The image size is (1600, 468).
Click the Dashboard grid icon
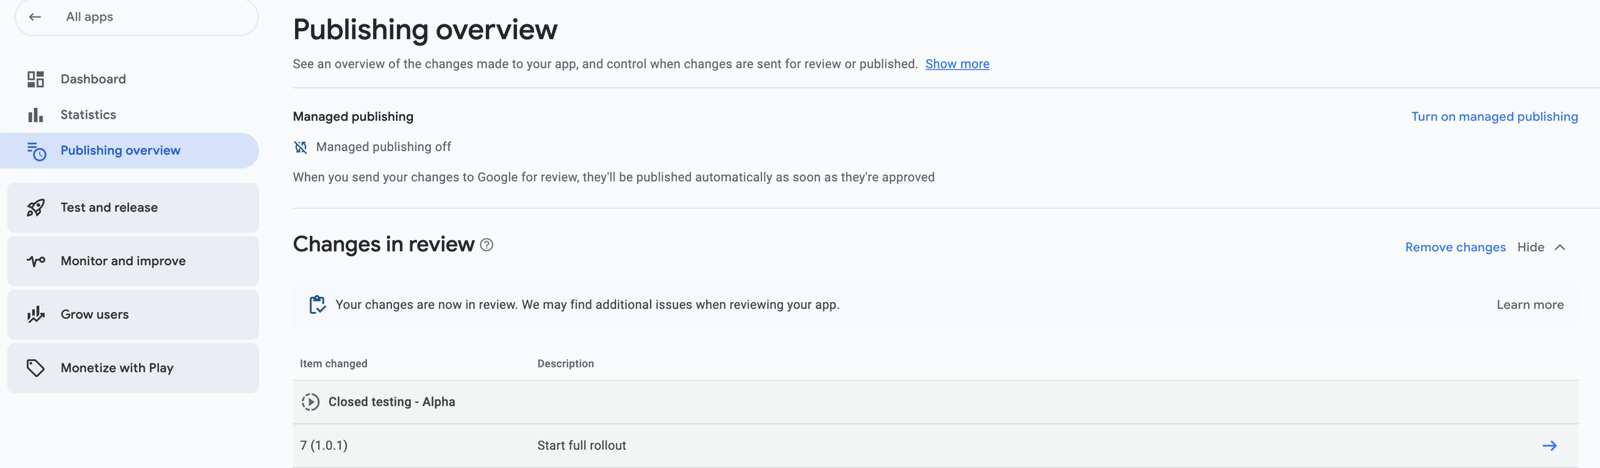coord(36,79)
